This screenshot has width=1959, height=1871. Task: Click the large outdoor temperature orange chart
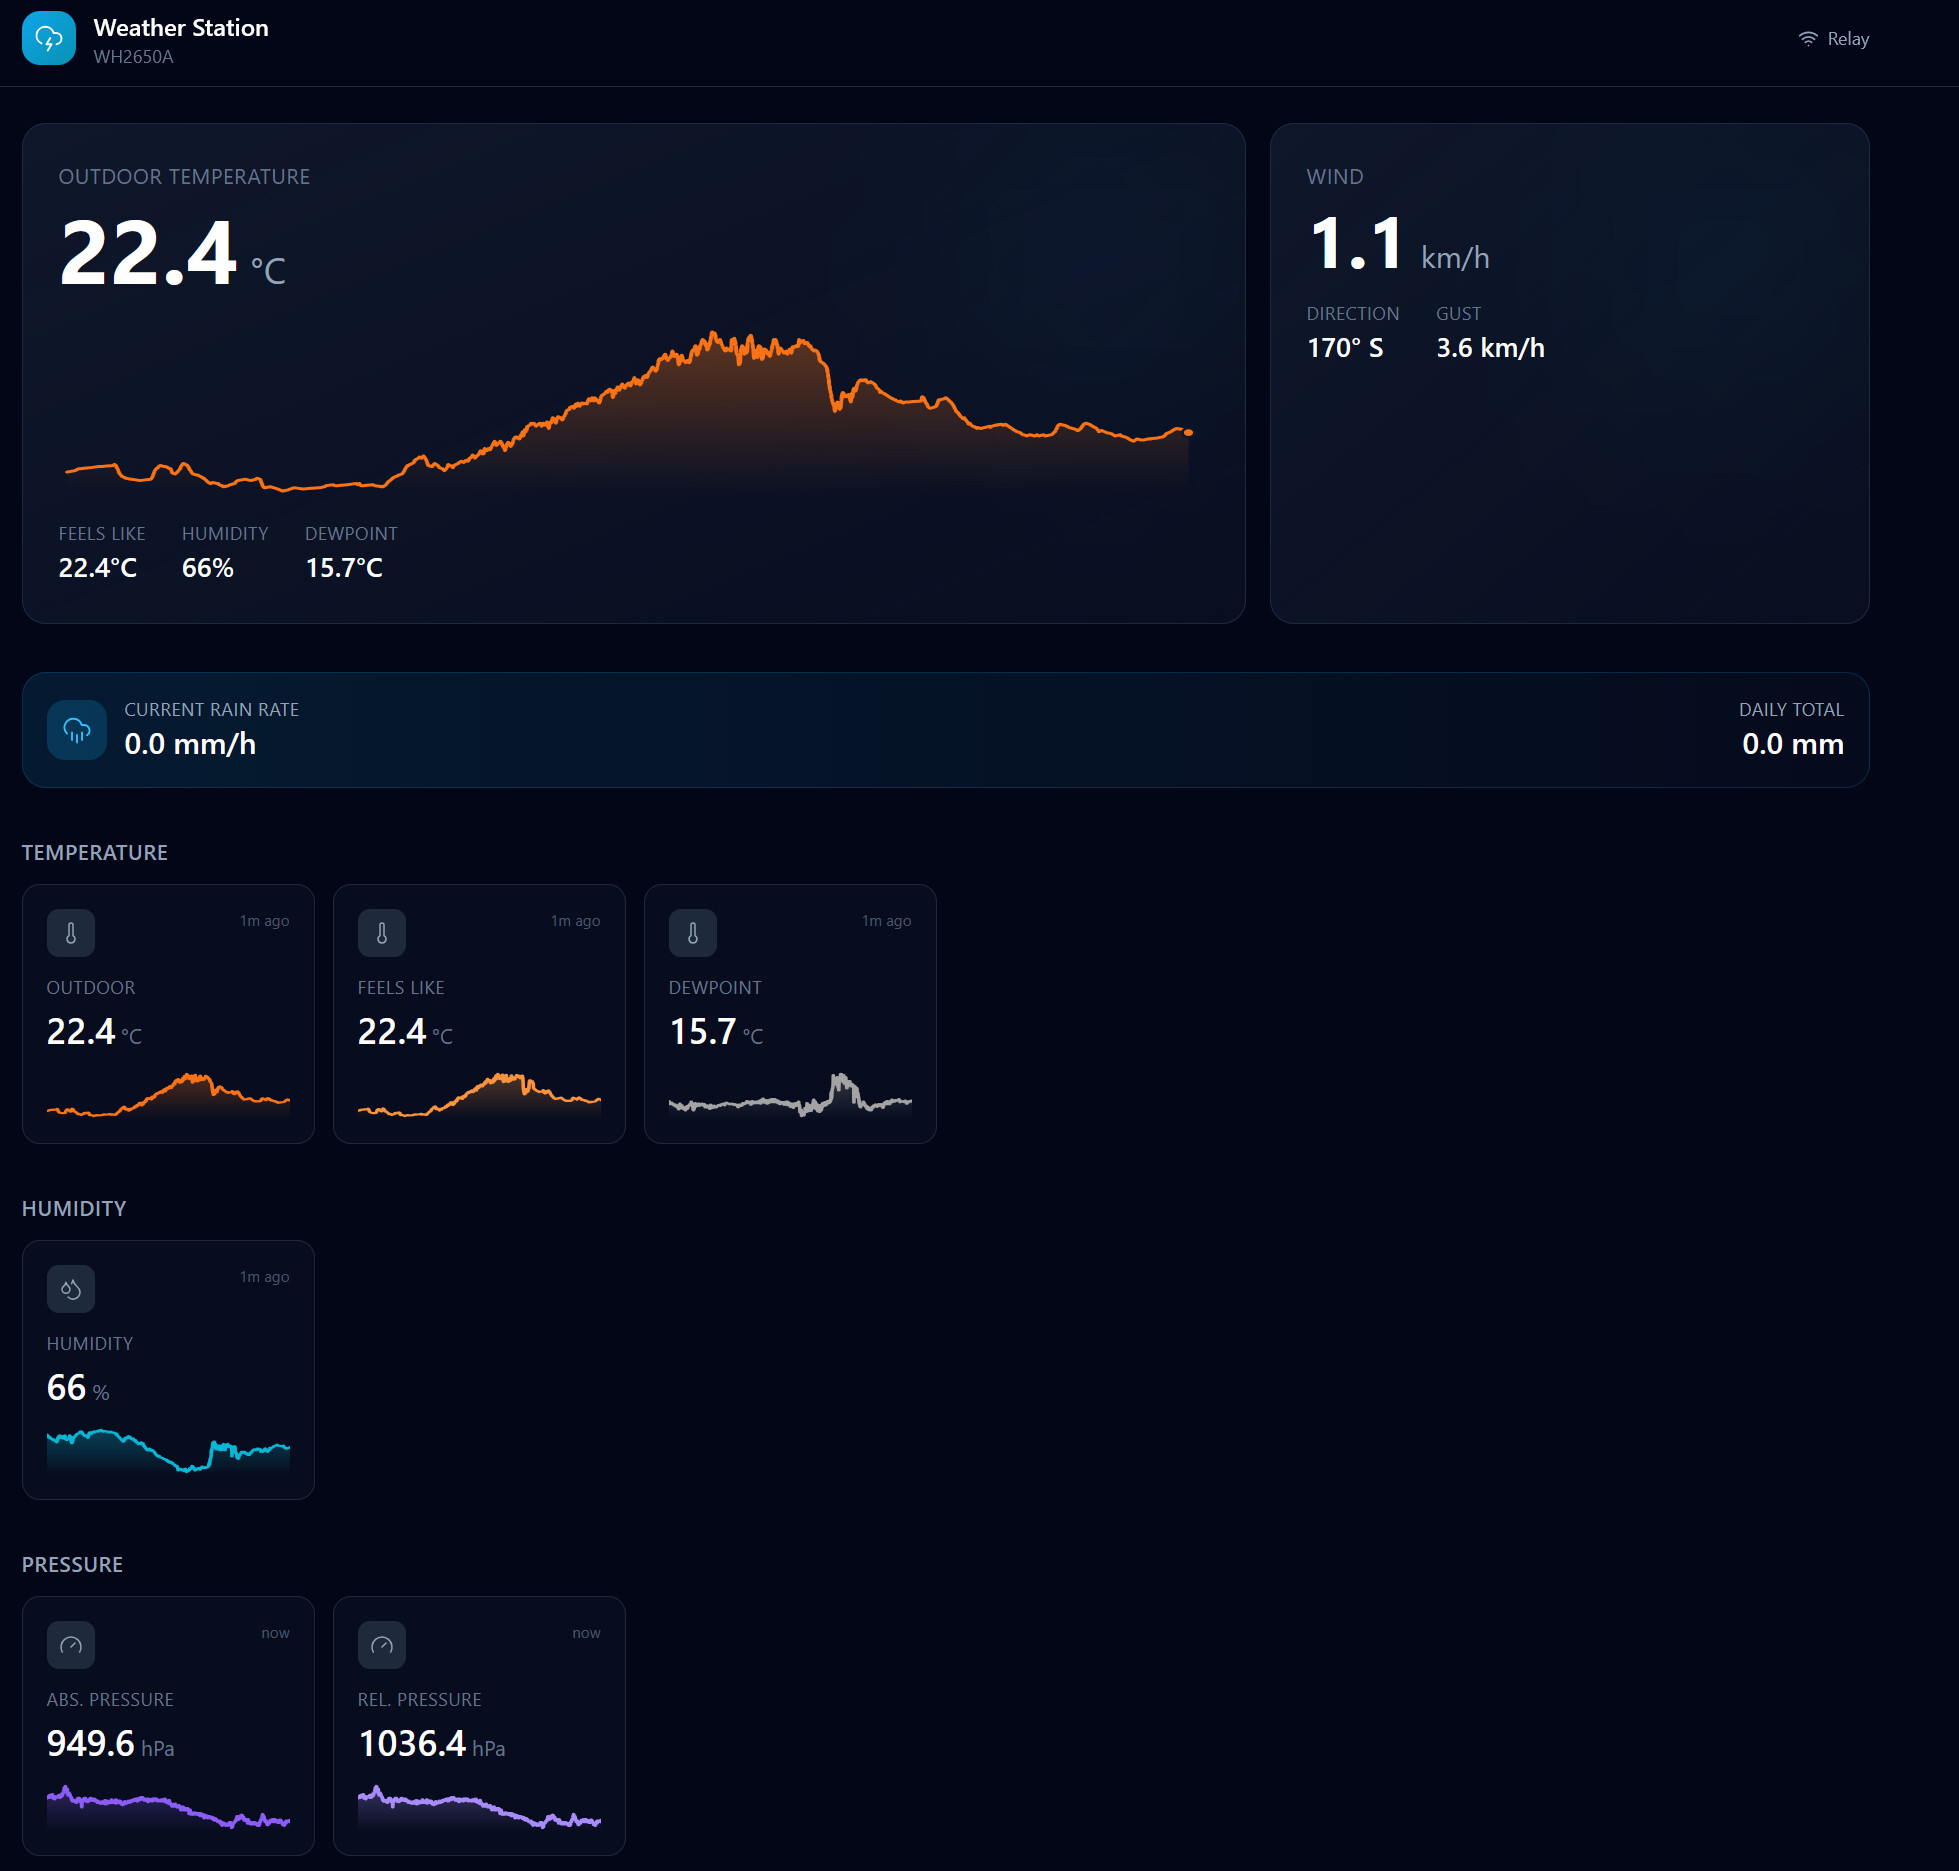(x=628, y=410)
